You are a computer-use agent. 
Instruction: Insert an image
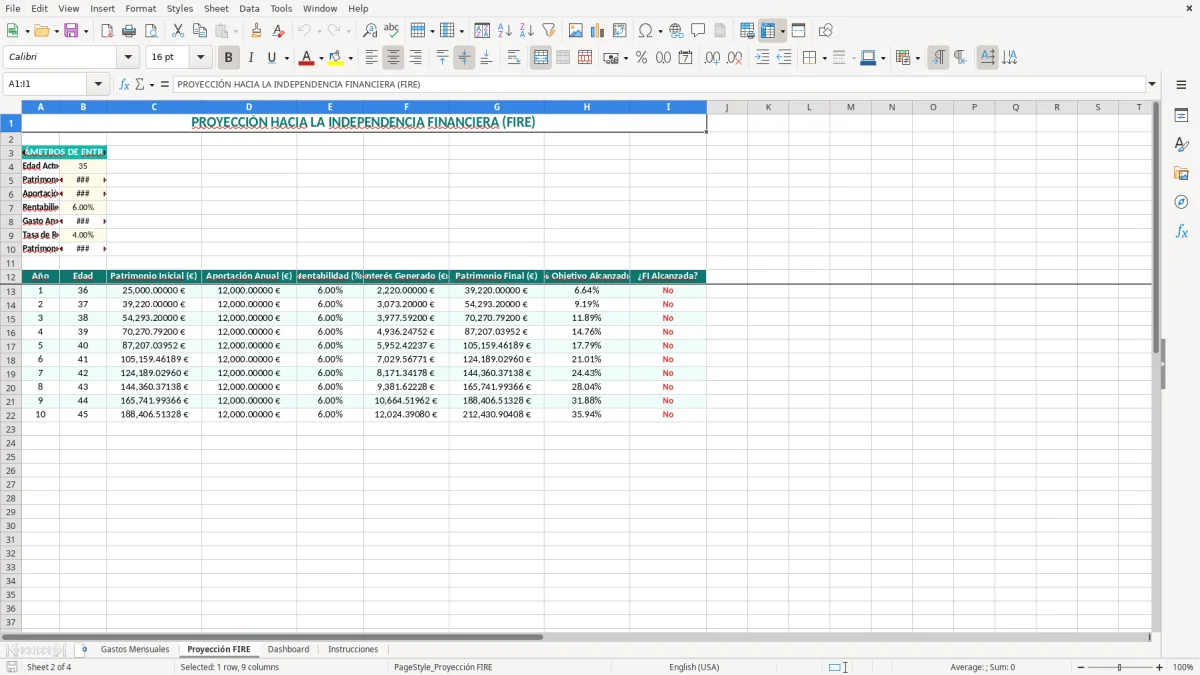tap(576, 31)
